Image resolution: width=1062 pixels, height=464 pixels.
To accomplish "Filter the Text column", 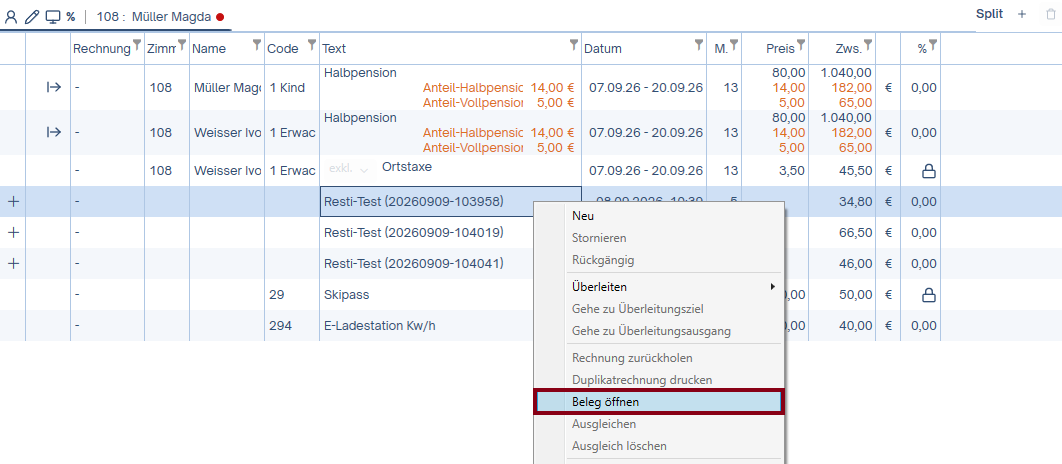I will point(574,45).
